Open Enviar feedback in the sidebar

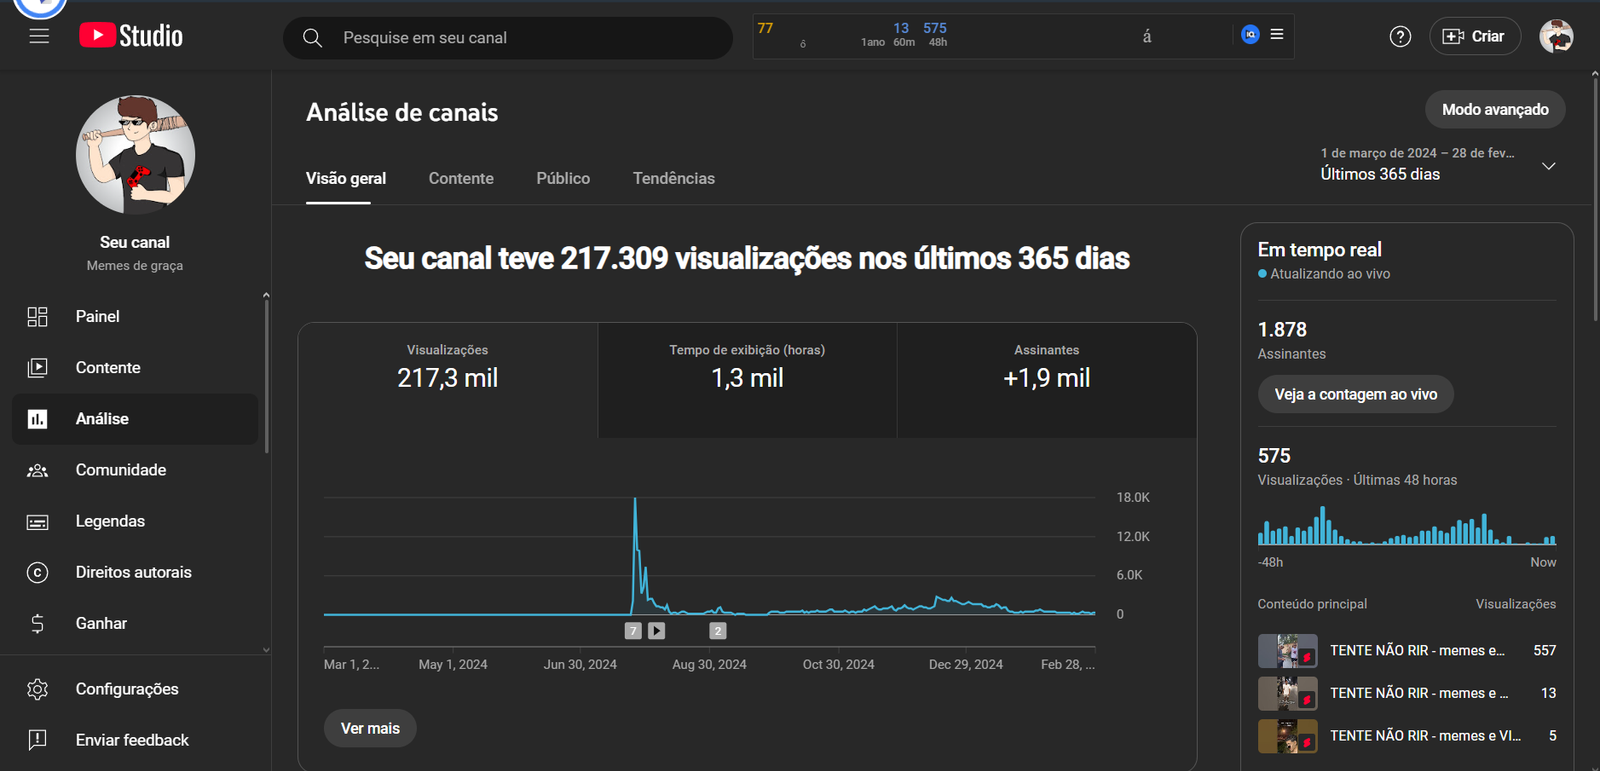135,740
